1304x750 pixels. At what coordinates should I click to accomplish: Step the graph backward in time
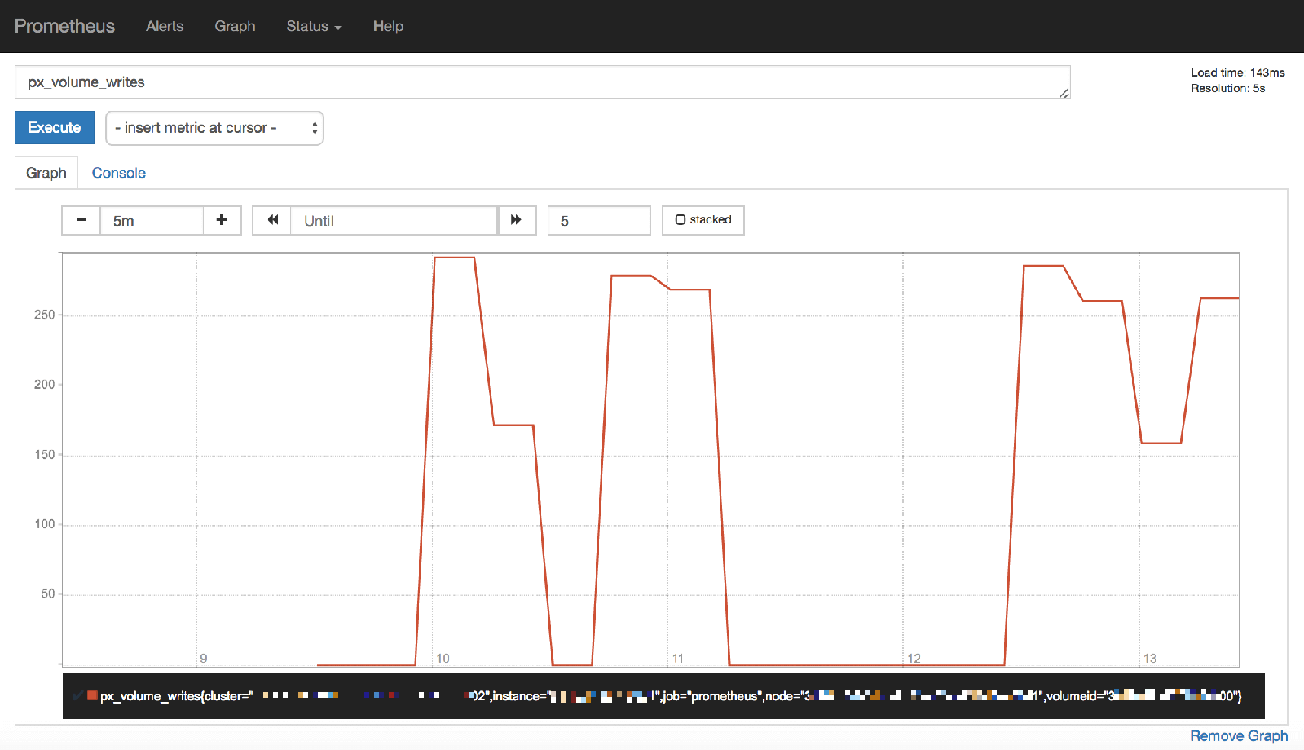(x=271, y=220)
